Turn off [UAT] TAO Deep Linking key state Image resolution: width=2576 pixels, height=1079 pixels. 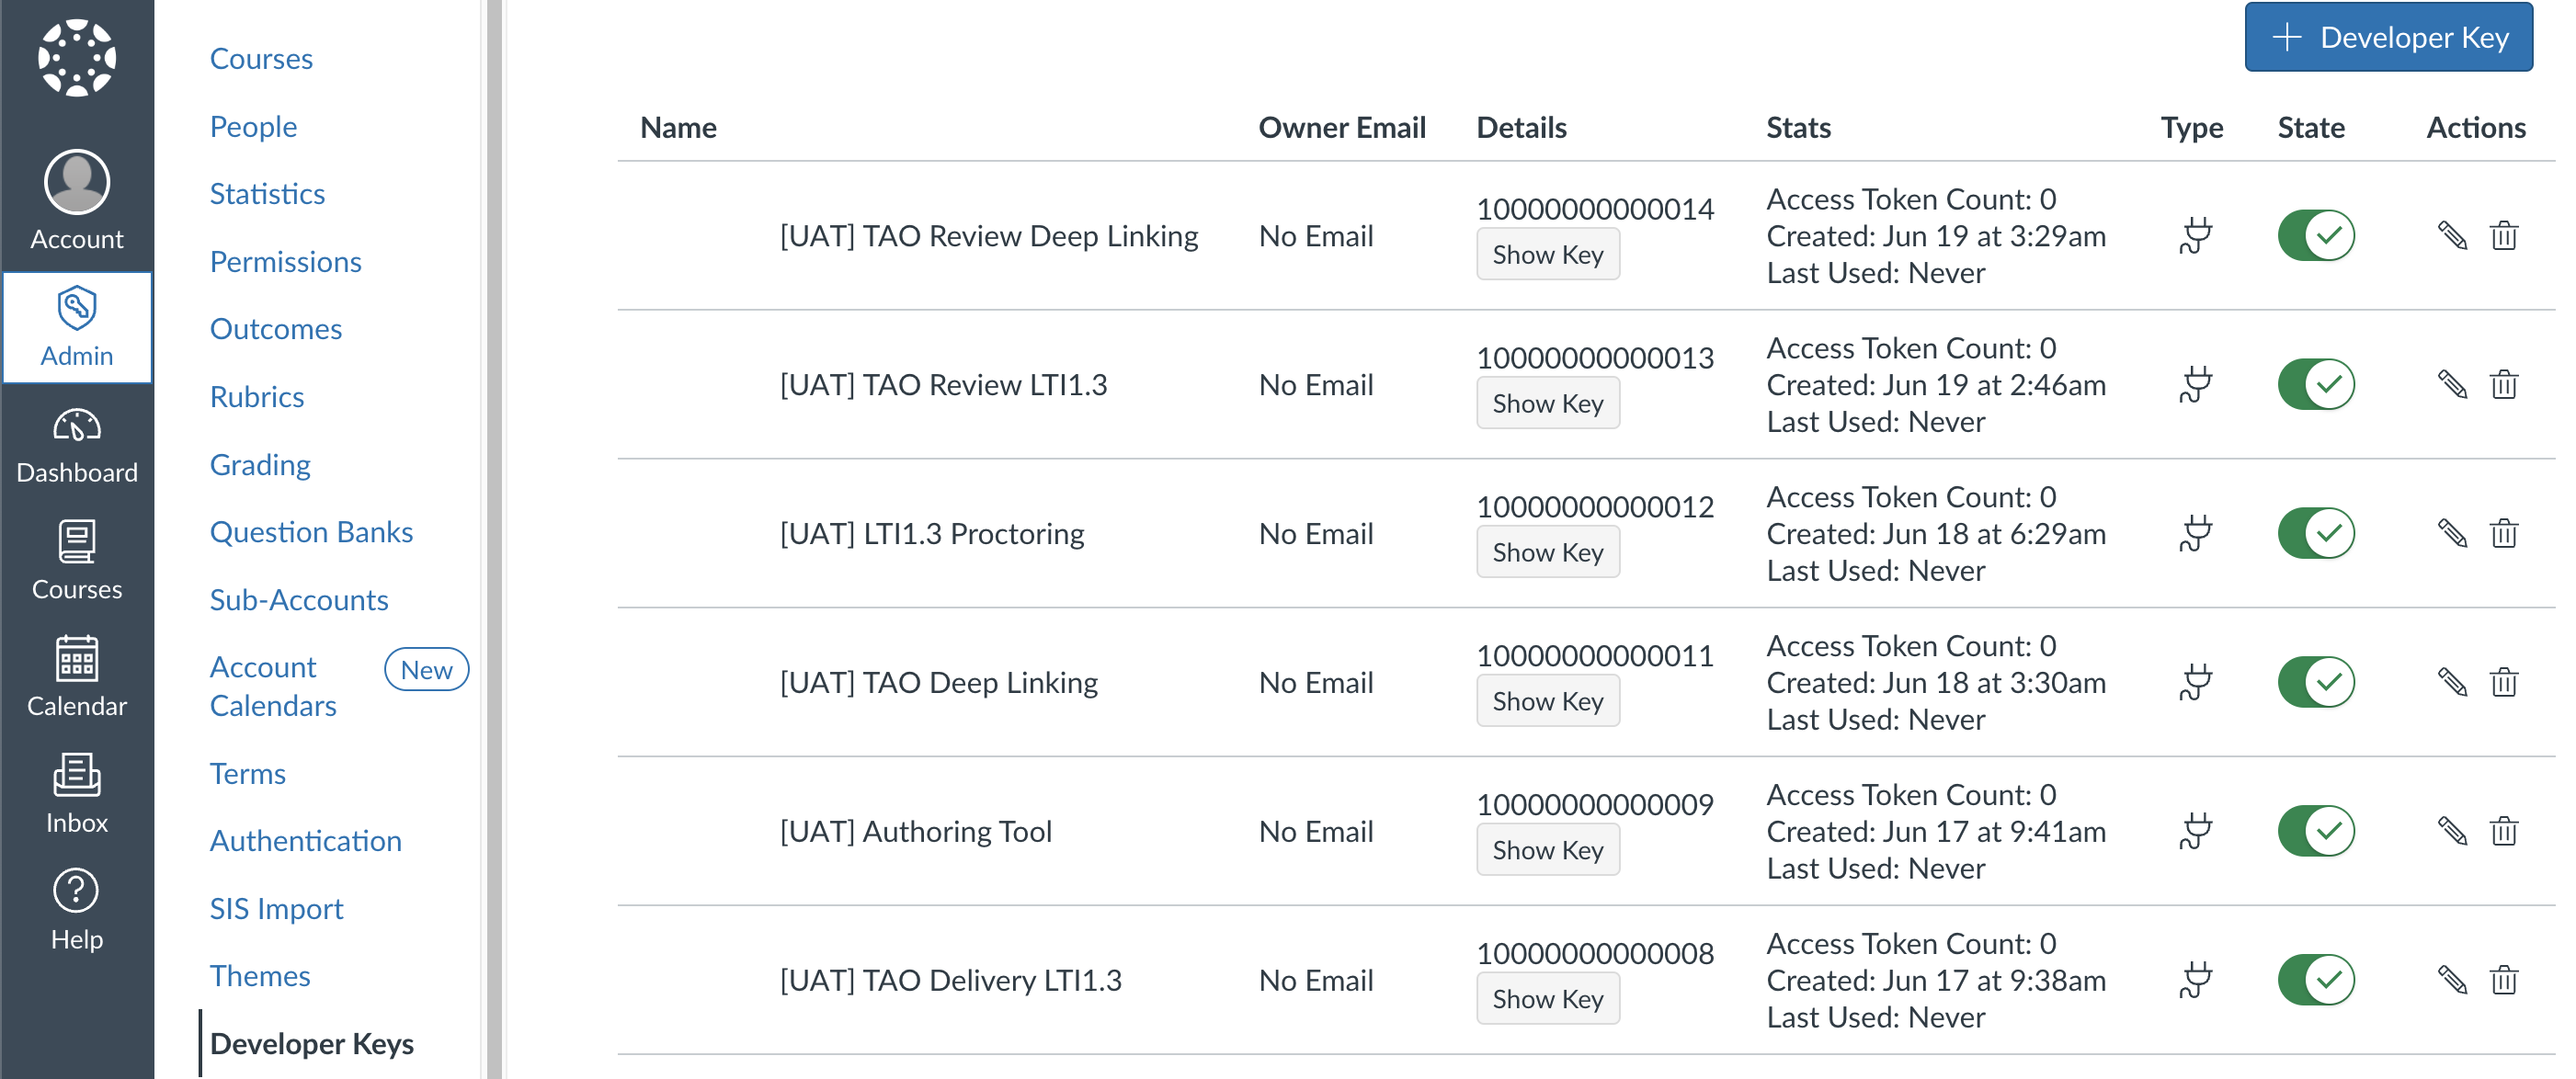pos(2316,682)
